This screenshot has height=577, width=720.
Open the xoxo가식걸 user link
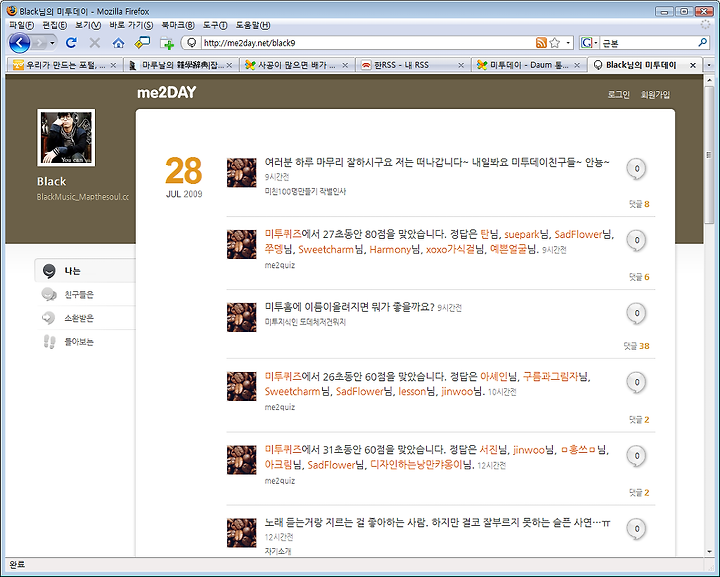point(450,250)
